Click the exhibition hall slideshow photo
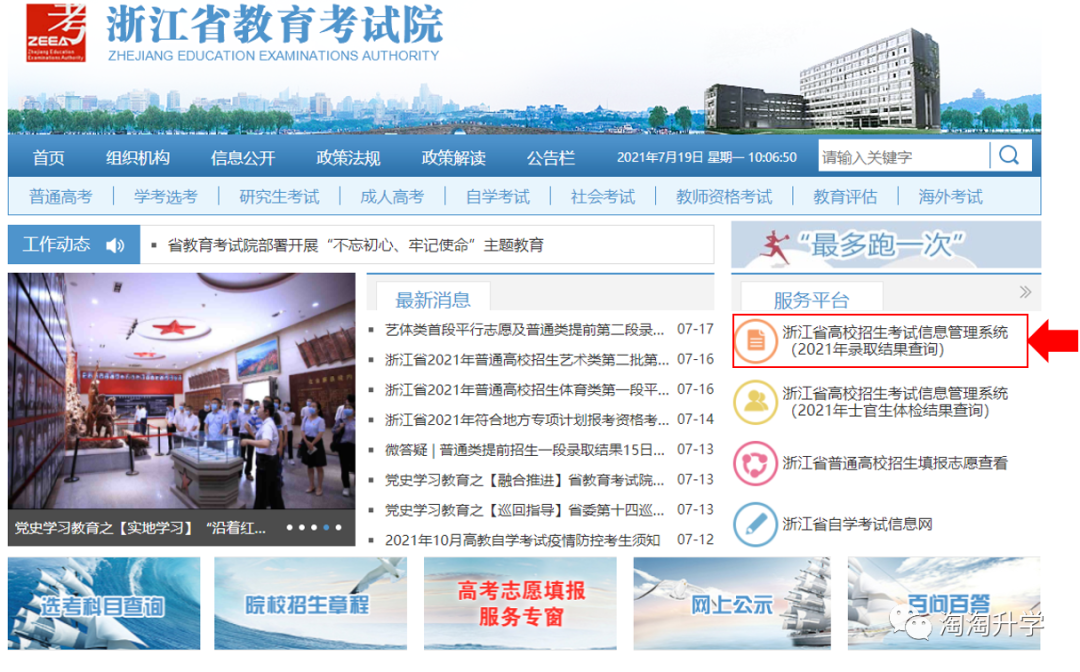The image size is (1080, 672). (x=182, y=391)
